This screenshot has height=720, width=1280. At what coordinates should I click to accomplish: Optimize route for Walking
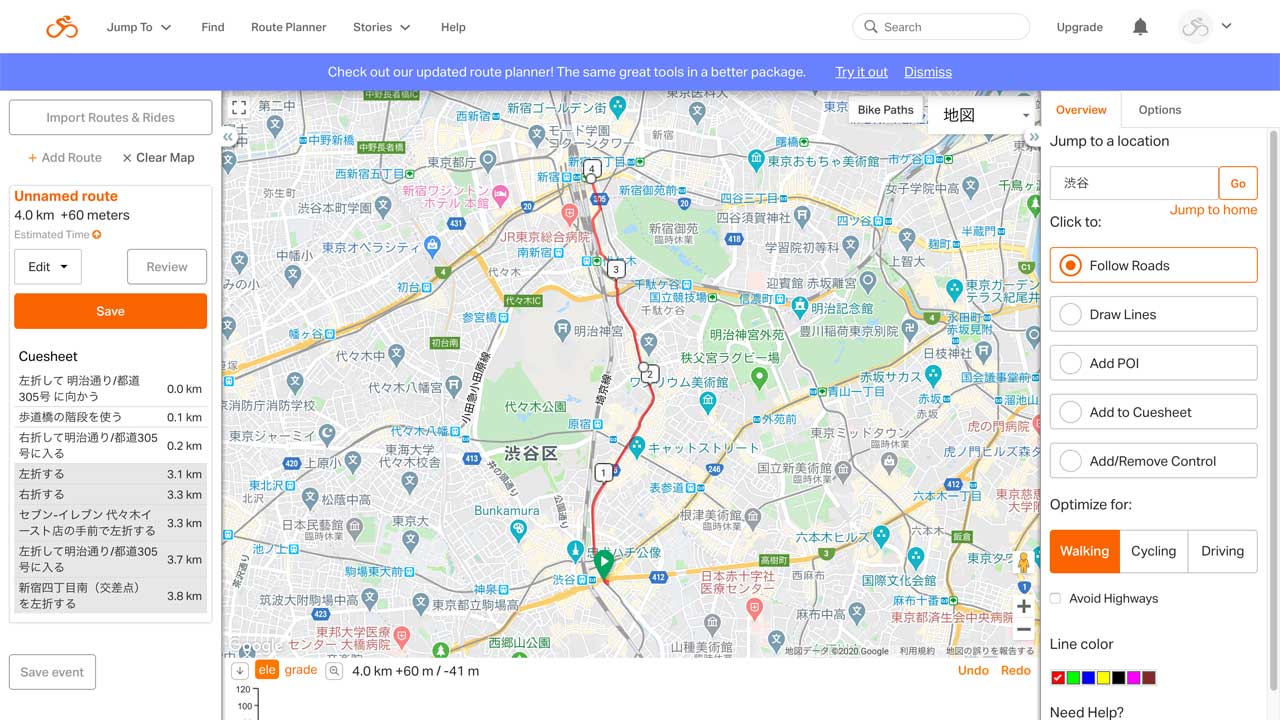pyautogui.click(x=1085, y=551)
